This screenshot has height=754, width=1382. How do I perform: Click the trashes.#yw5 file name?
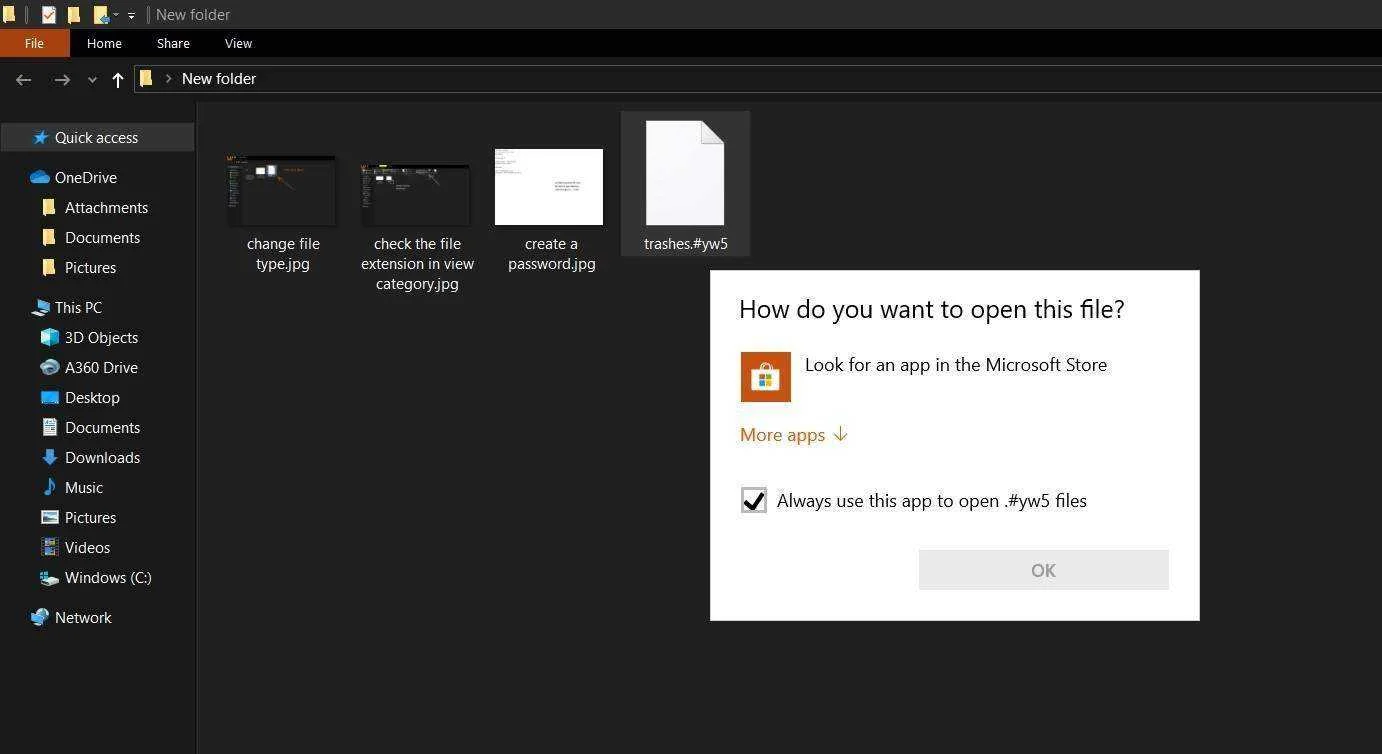click(686, 244)
